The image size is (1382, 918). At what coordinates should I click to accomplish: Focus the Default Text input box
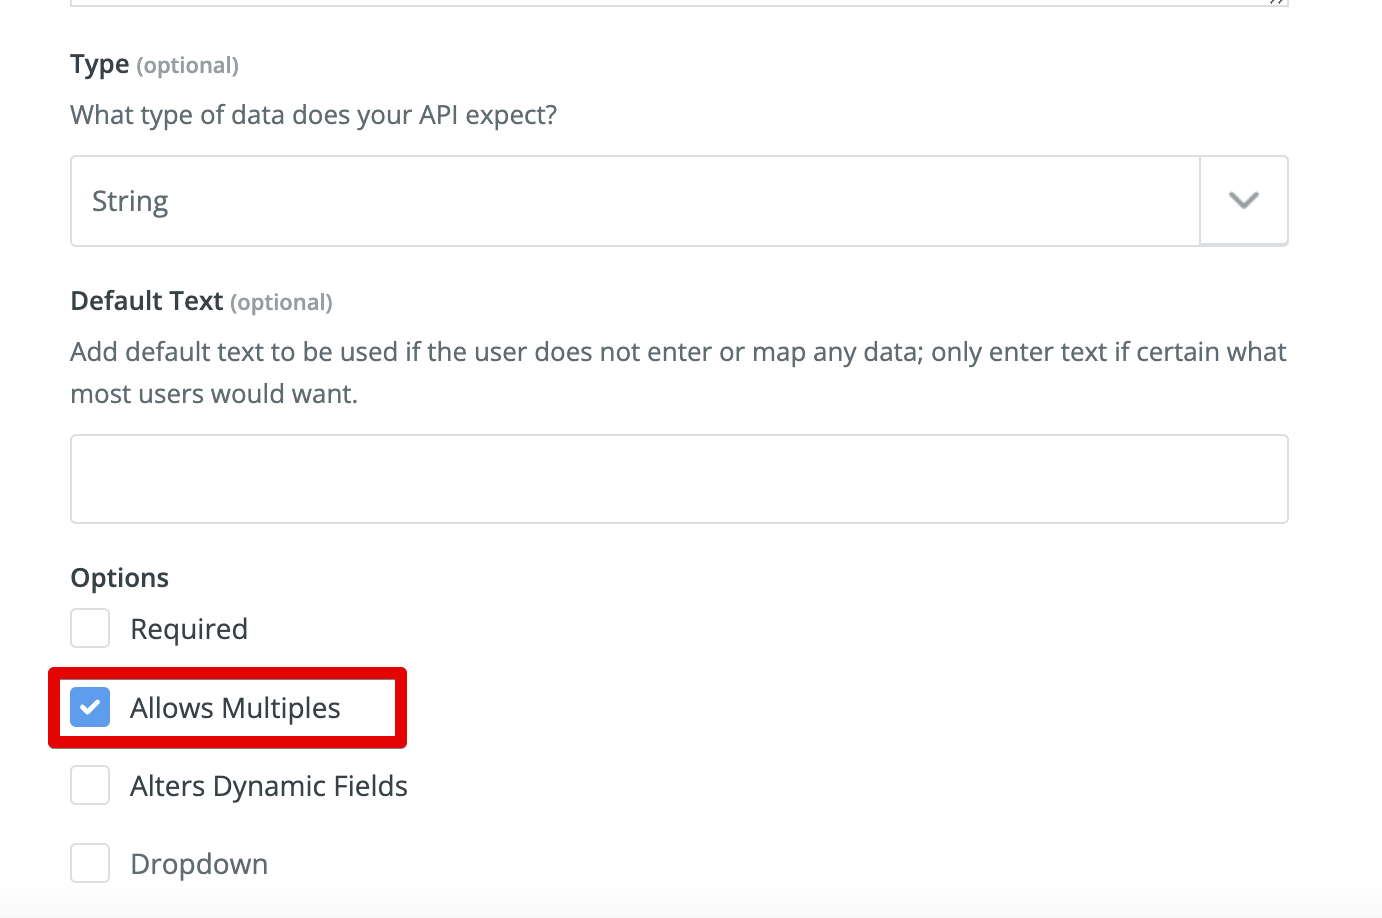click(679, 479)
